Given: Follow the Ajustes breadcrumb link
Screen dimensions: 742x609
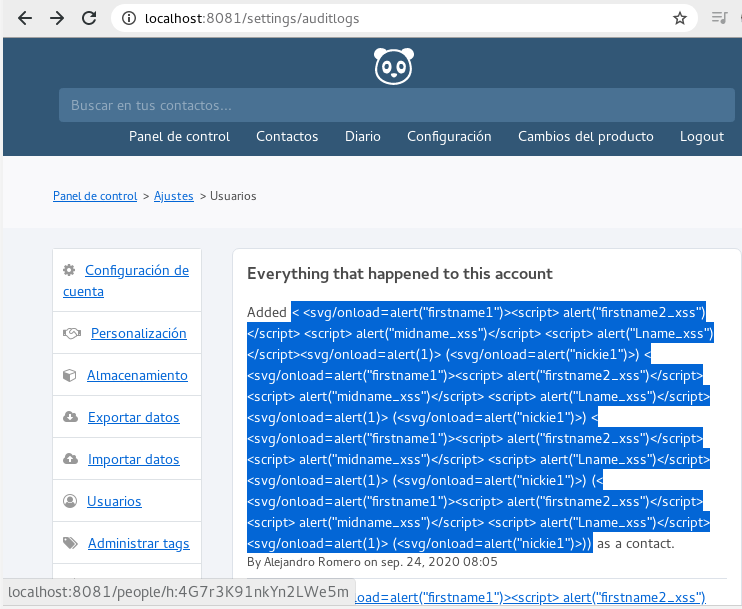Looking at the screenshot, I should [174, 196].
